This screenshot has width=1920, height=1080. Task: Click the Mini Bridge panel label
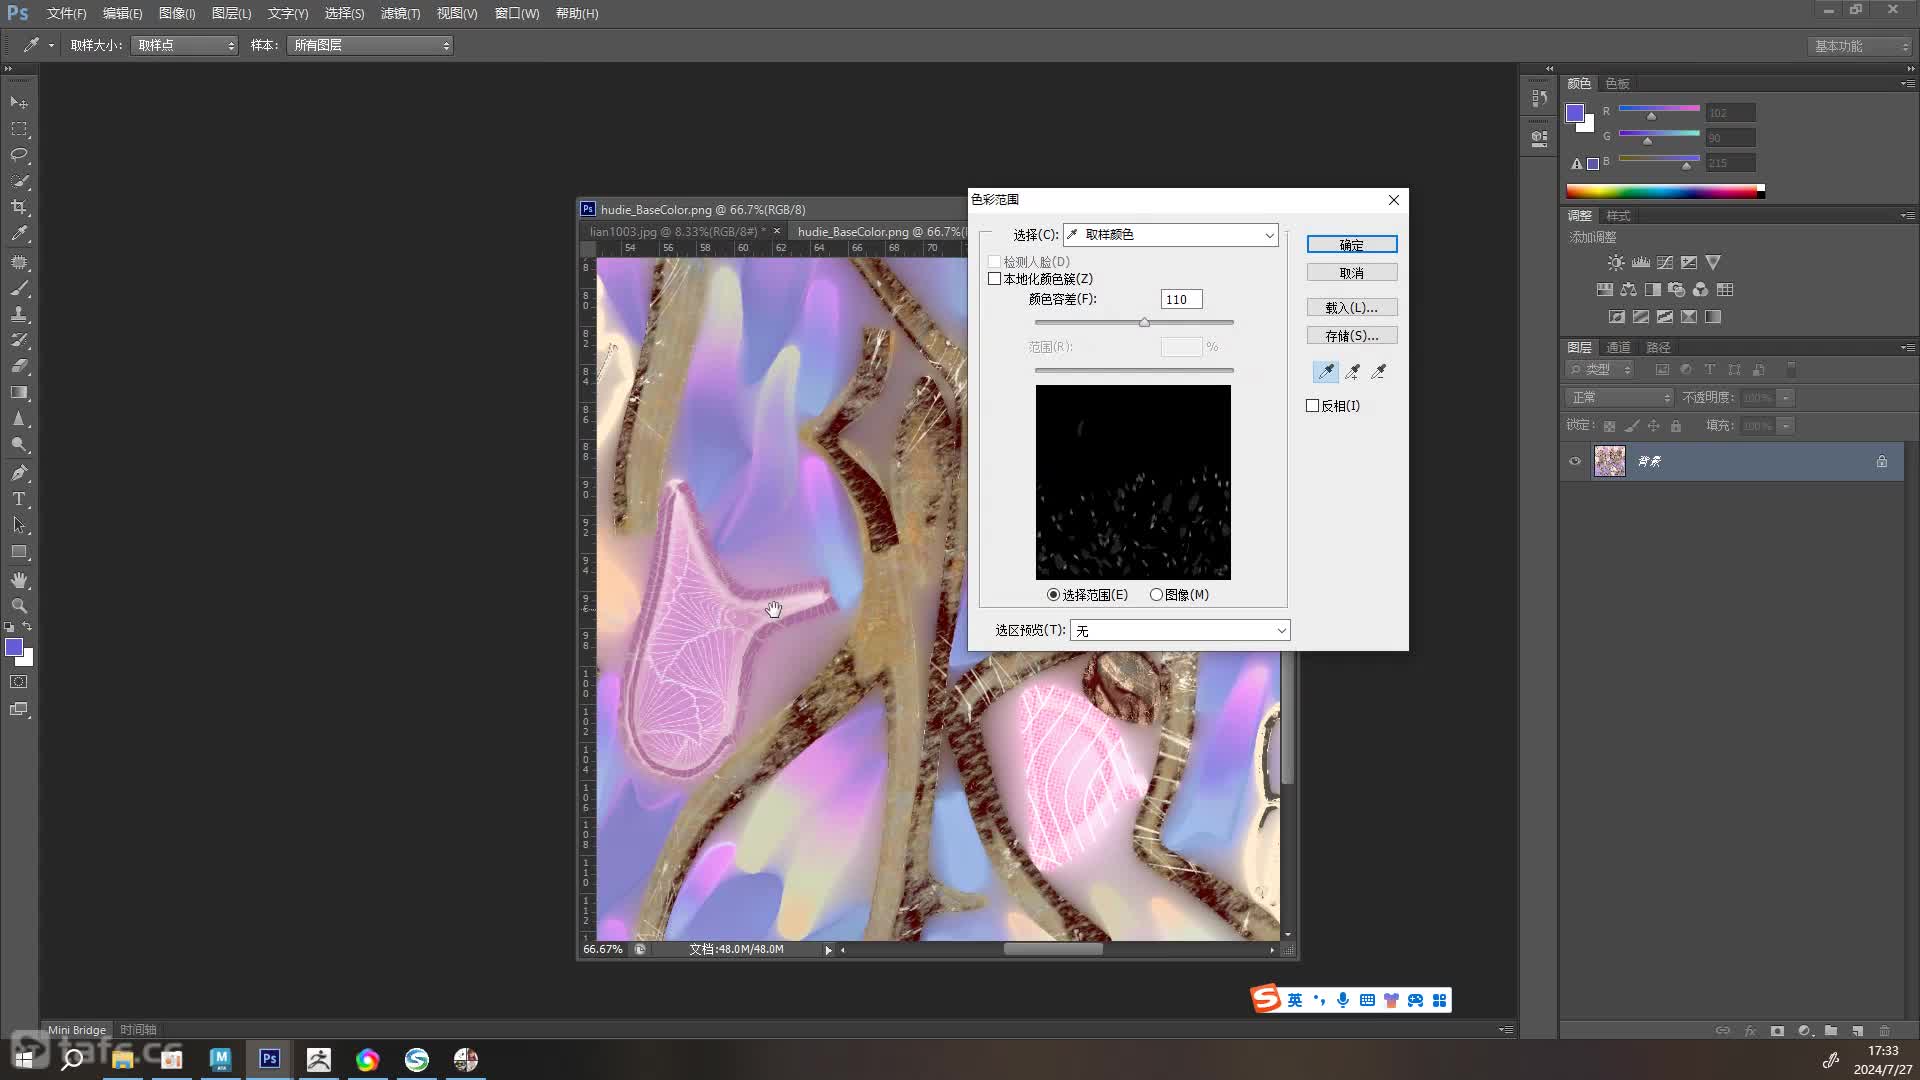77,1030
